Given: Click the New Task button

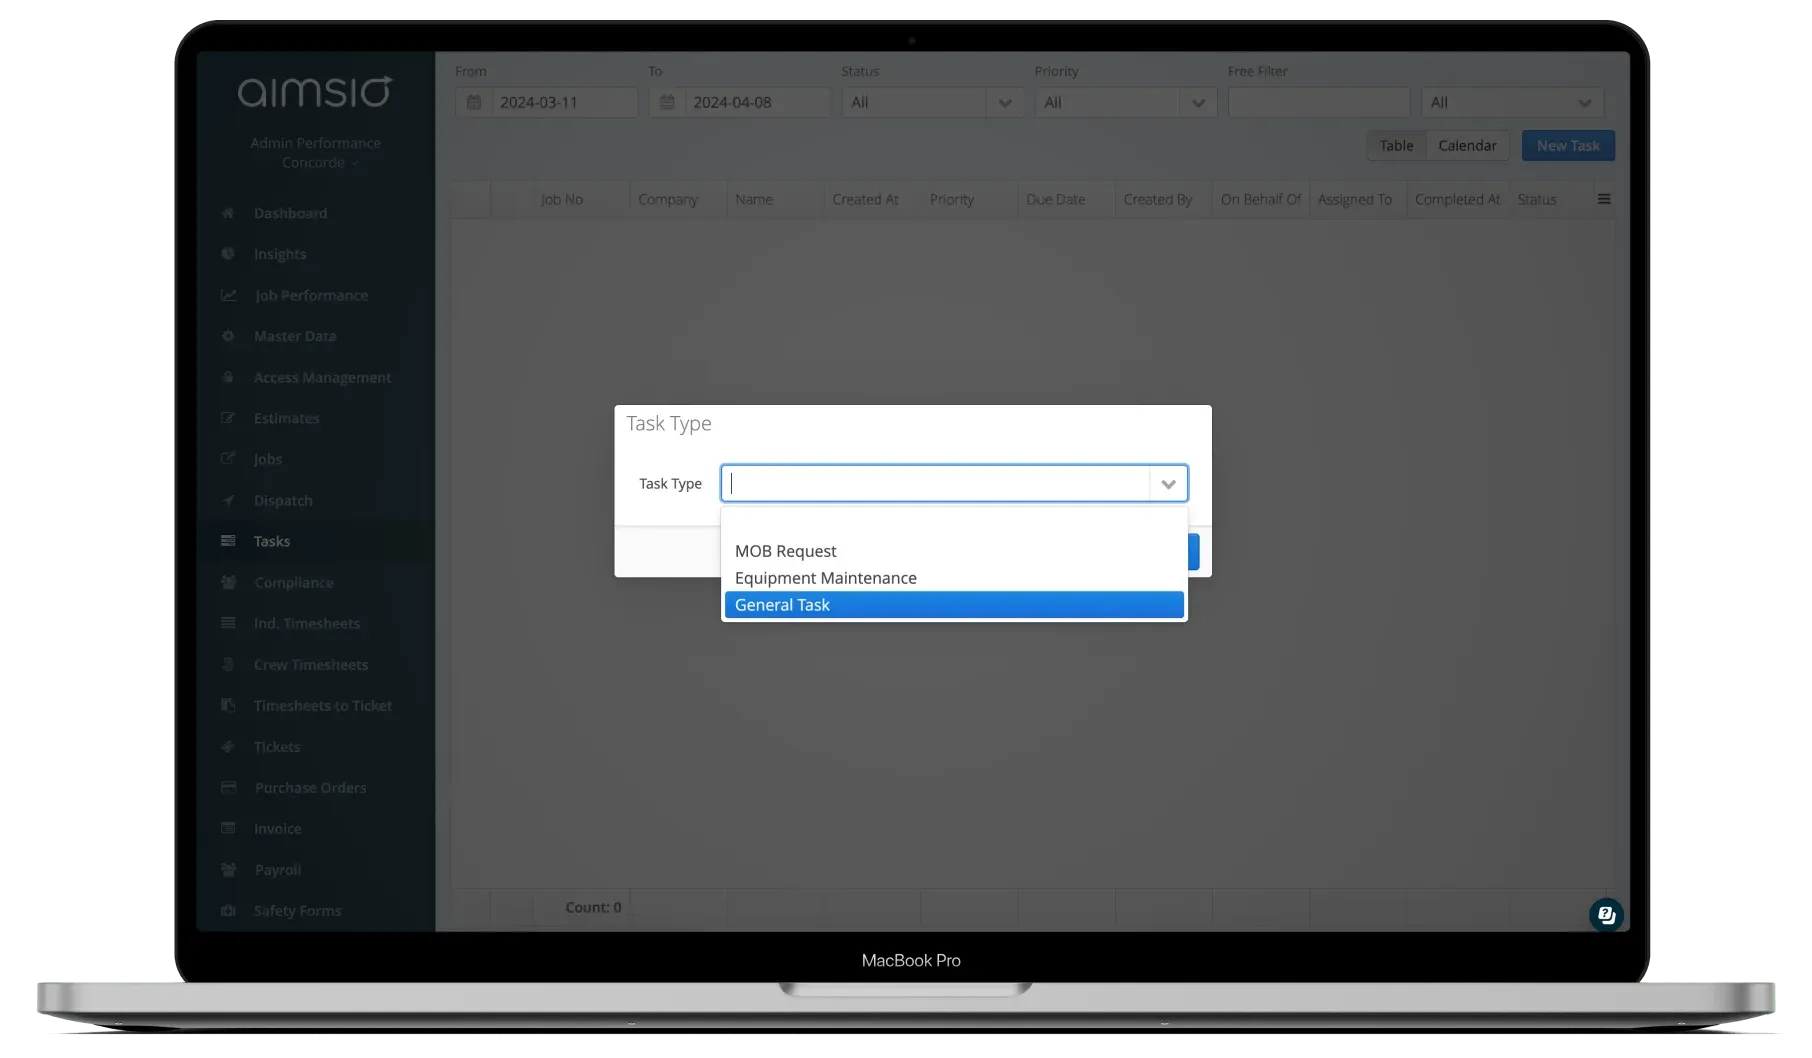Looking at the screenshot, I should [x=1567, y=145].
